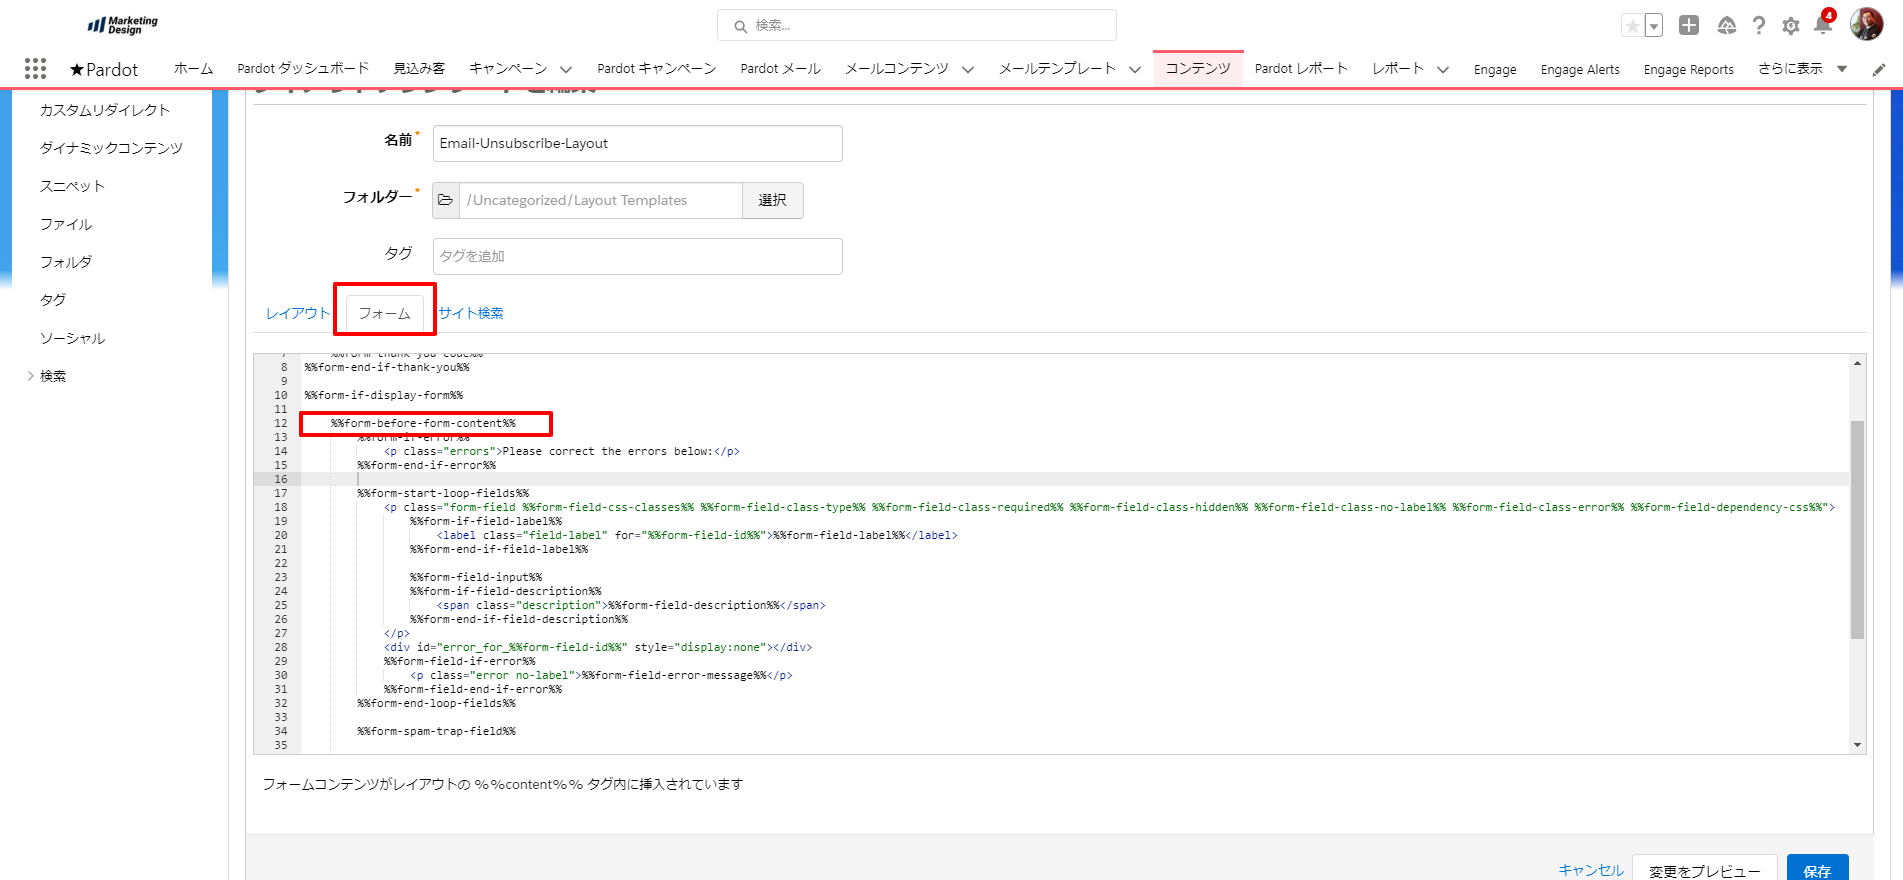The image size is (1903, 880).
Task: Open the help question mark icon
Action: (x=1759, y=26)
